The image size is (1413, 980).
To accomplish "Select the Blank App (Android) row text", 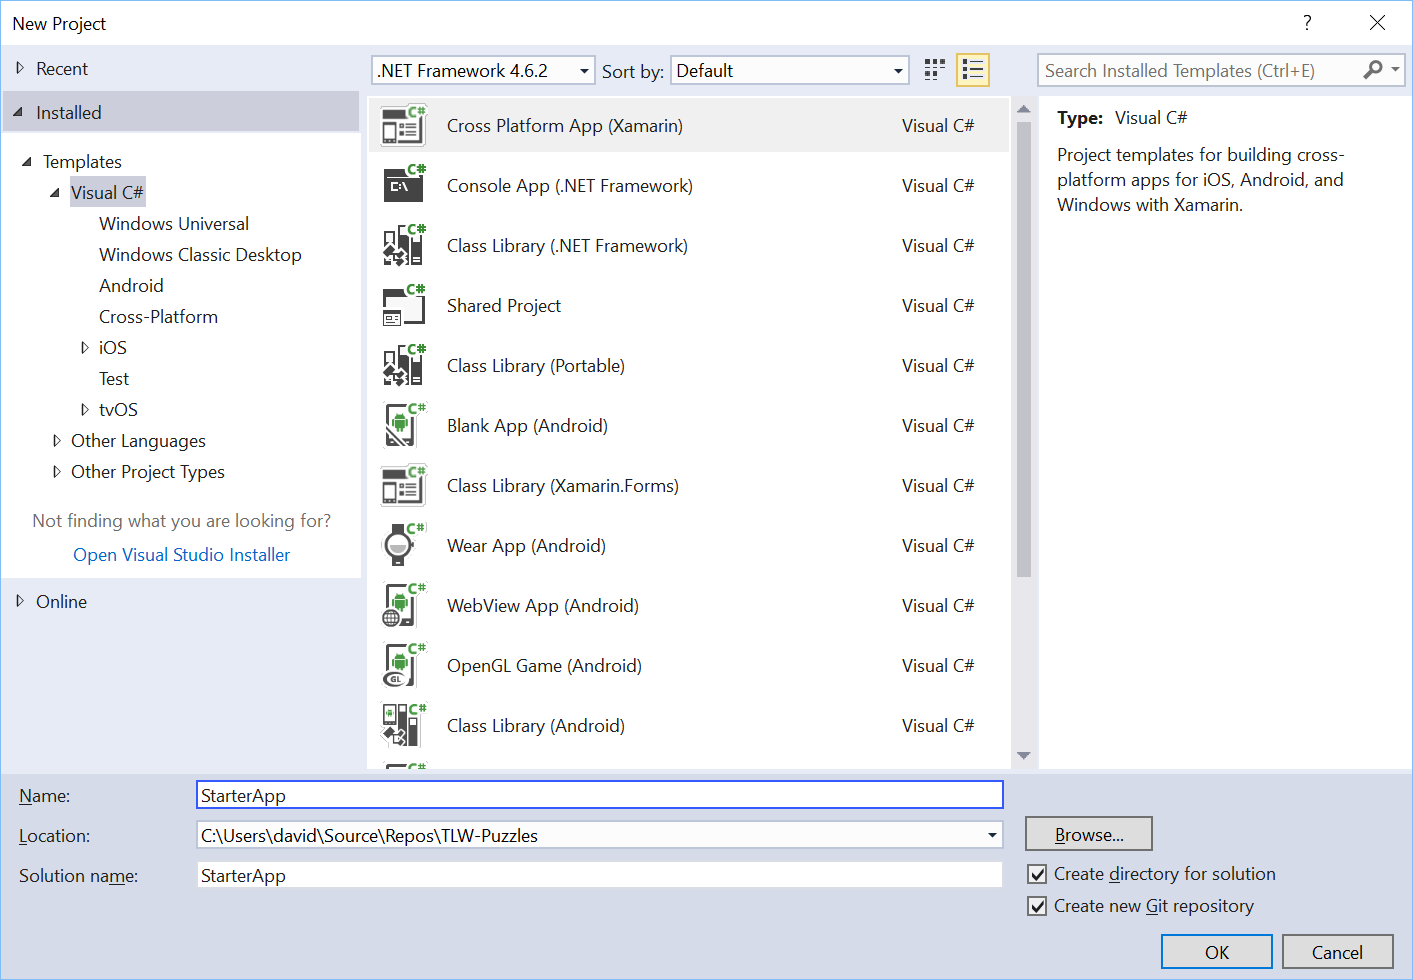I will pyautogui.click(x=528, y=426).
